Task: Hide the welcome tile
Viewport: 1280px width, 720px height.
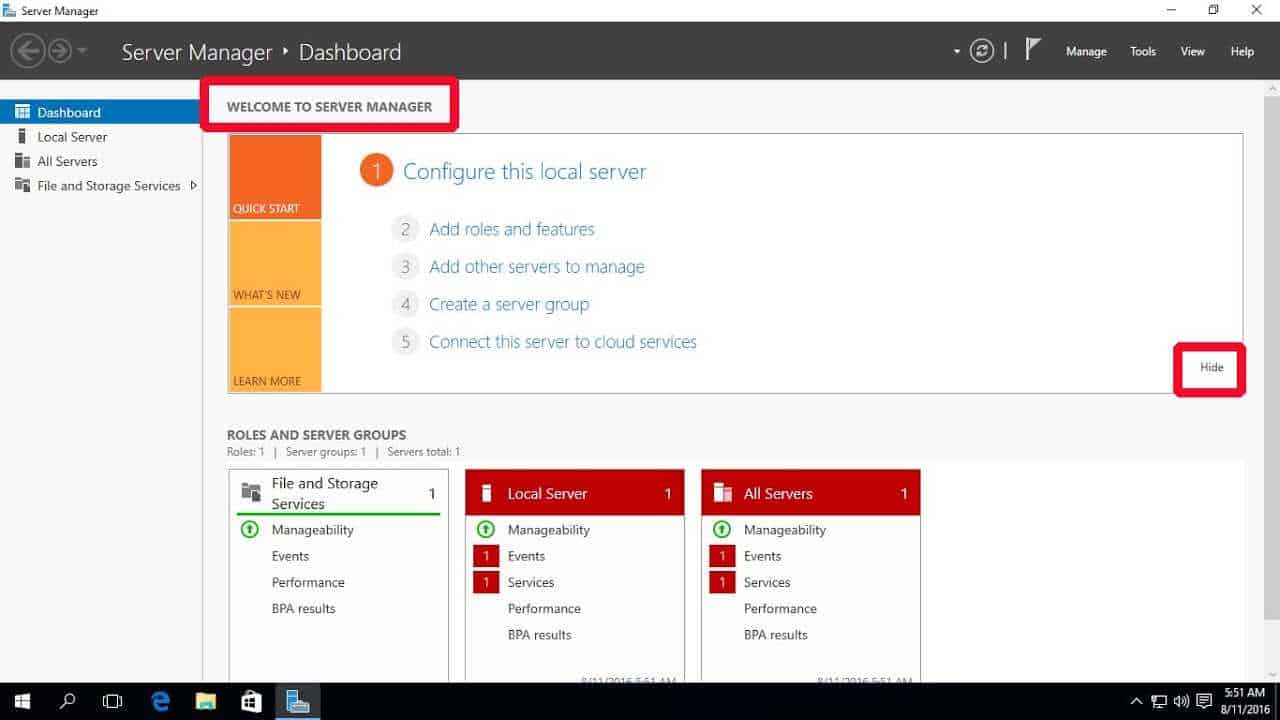Action: click(x=1211, y=367)
